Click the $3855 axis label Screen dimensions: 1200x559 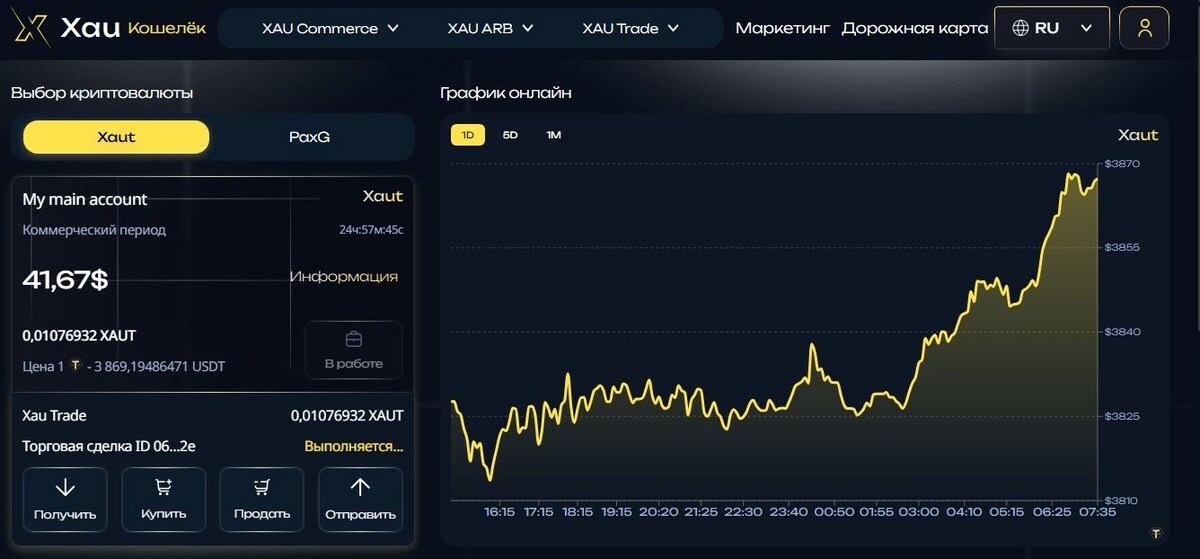click(x=1122, y=247)
